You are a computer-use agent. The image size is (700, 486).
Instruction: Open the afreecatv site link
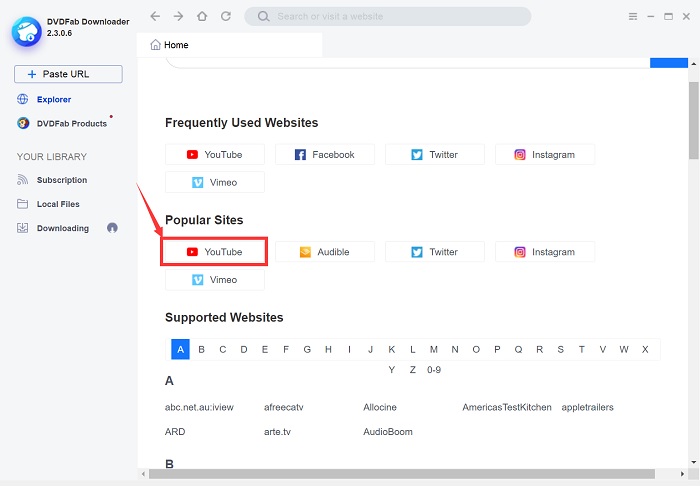tap(283, 407)
